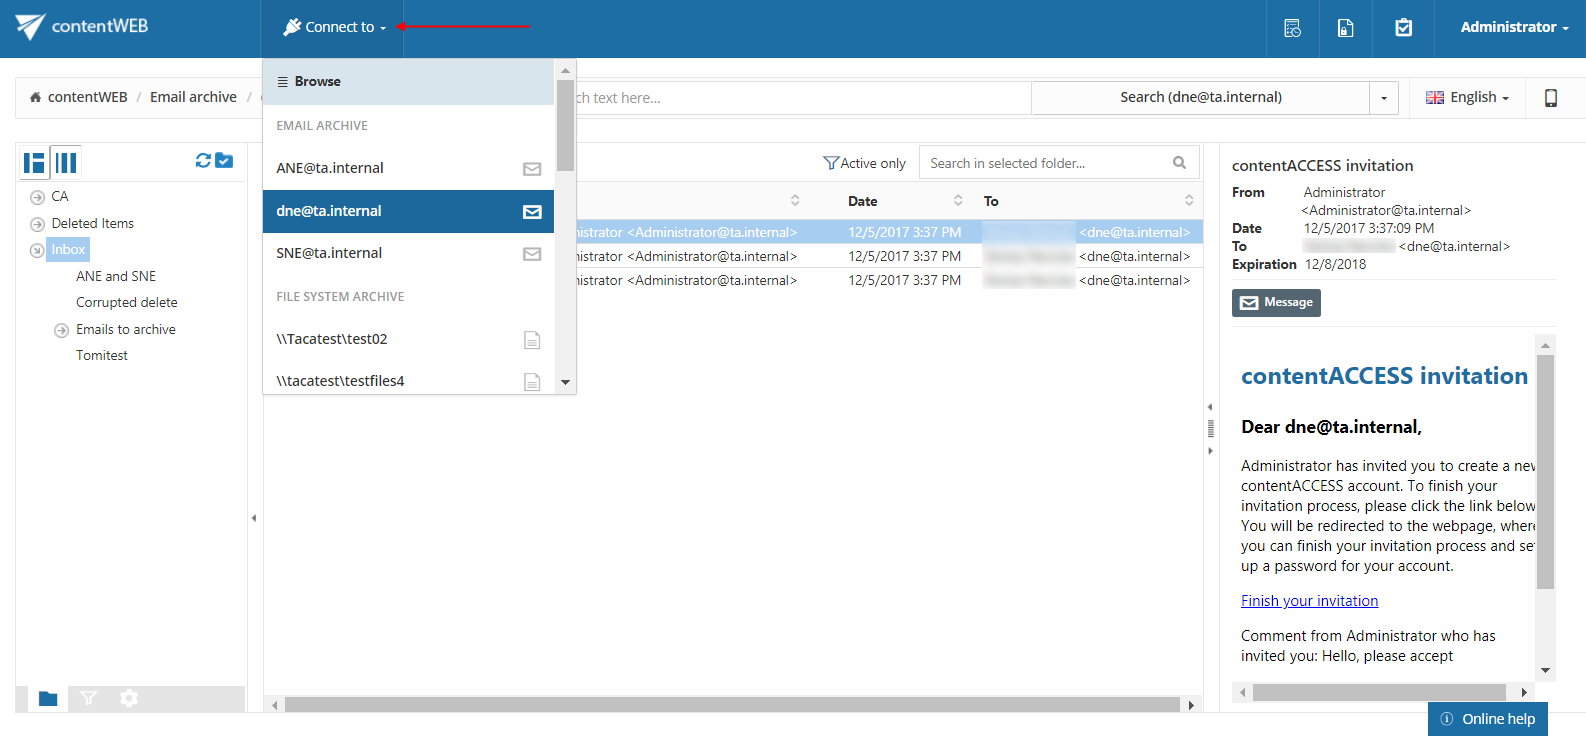Select the Tomitest folder
Viewport: 1586px width, 736px height.
coord(102,356)
